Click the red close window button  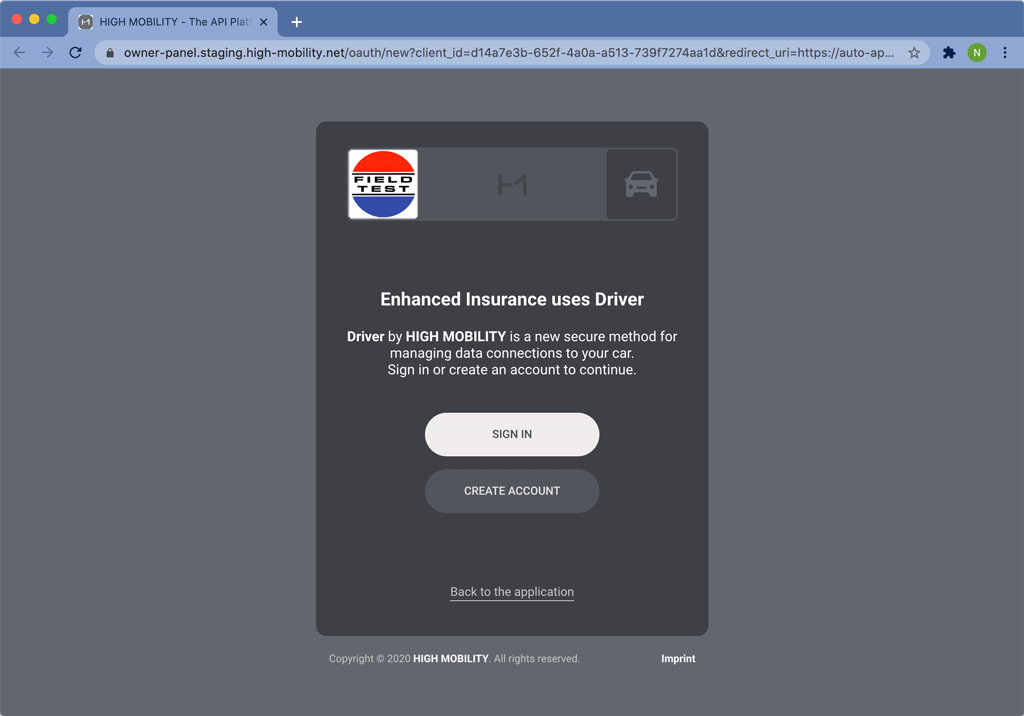[x=17, y=19]
